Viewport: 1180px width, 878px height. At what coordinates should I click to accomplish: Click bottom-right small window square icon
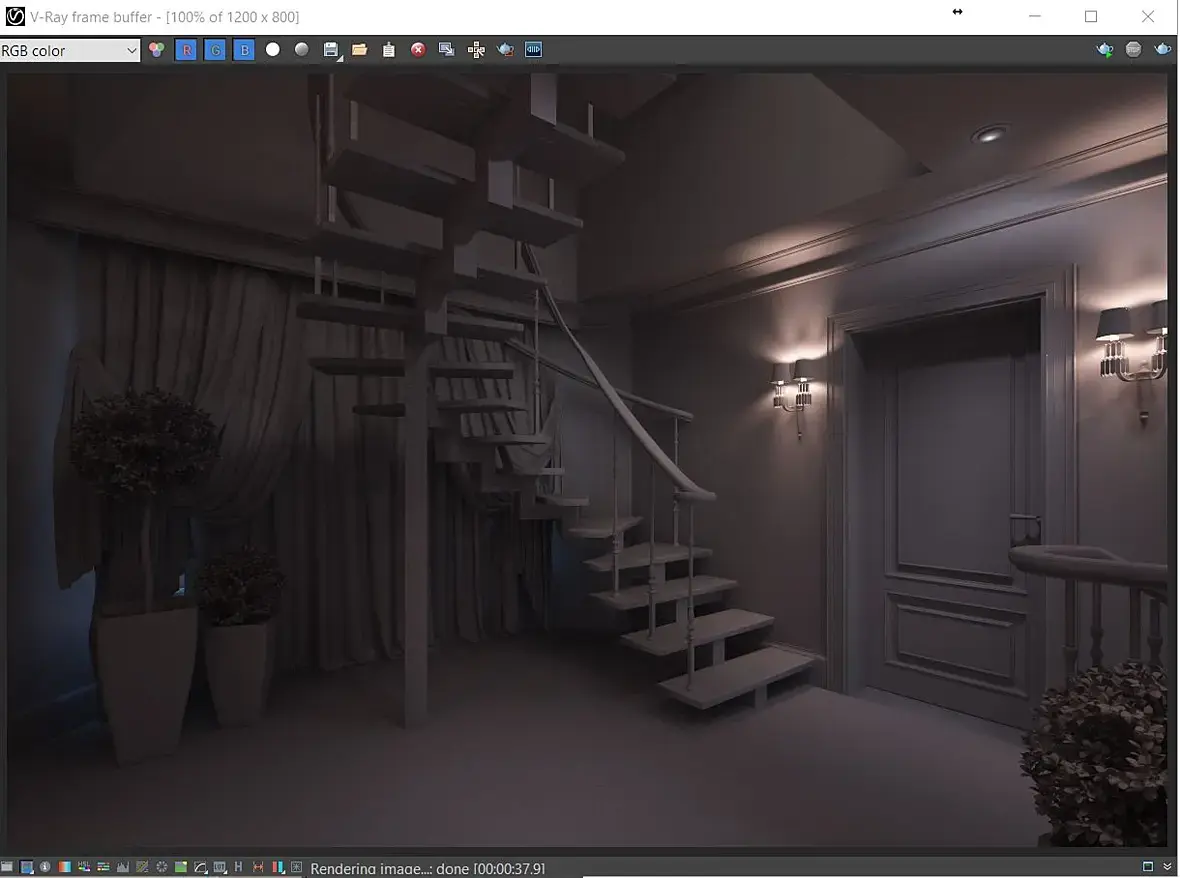click(x=1148, y=867)
